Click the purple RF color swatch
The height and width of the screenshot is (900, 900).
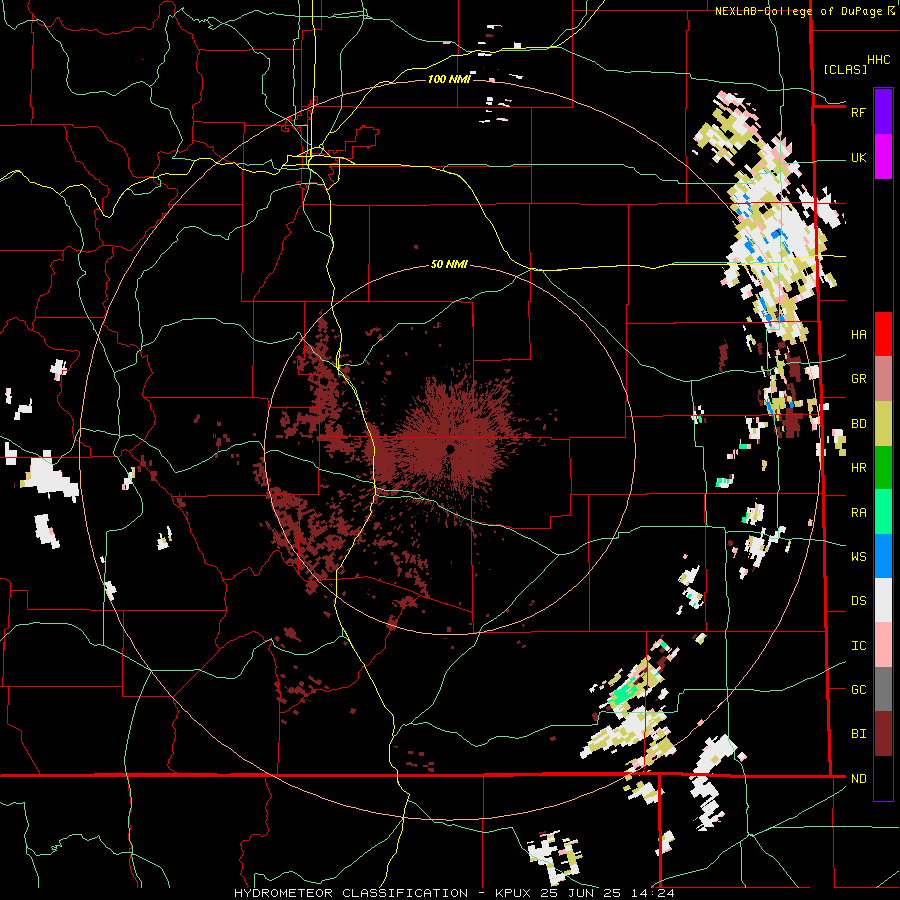tap(883, 112)
